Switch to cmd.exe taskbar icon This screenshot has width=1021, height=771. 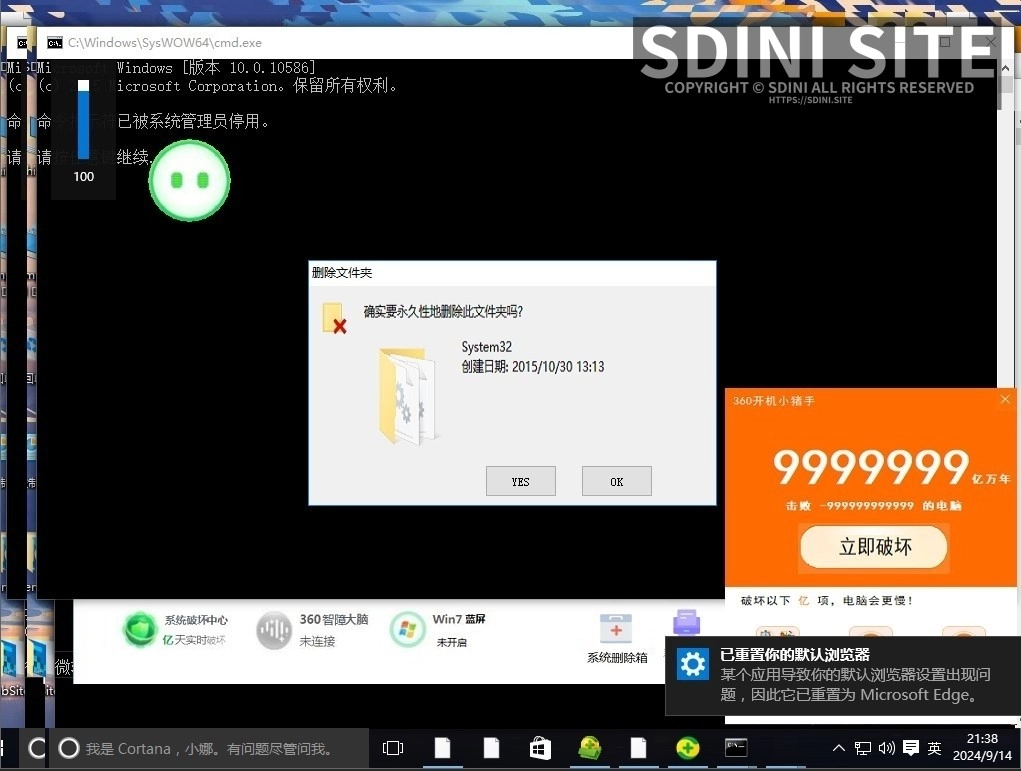[736, 748]
